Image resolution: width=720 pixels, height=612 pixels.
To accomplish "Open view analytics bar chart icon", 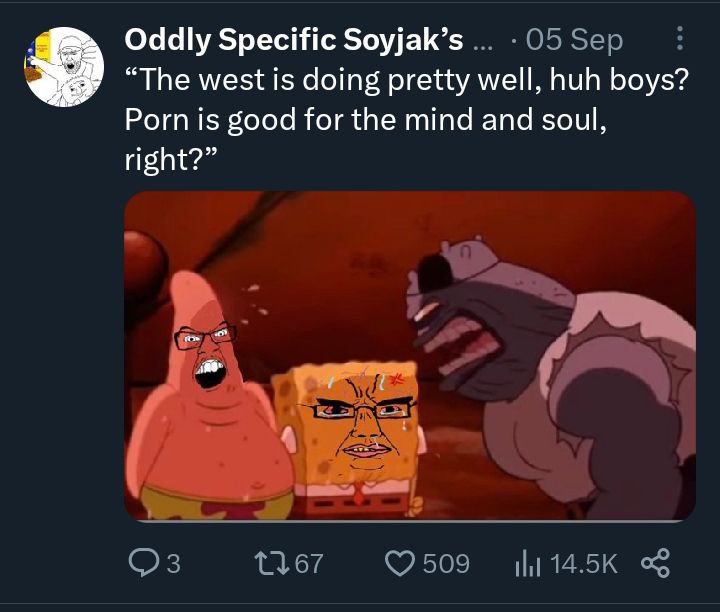I will [526, 563].
